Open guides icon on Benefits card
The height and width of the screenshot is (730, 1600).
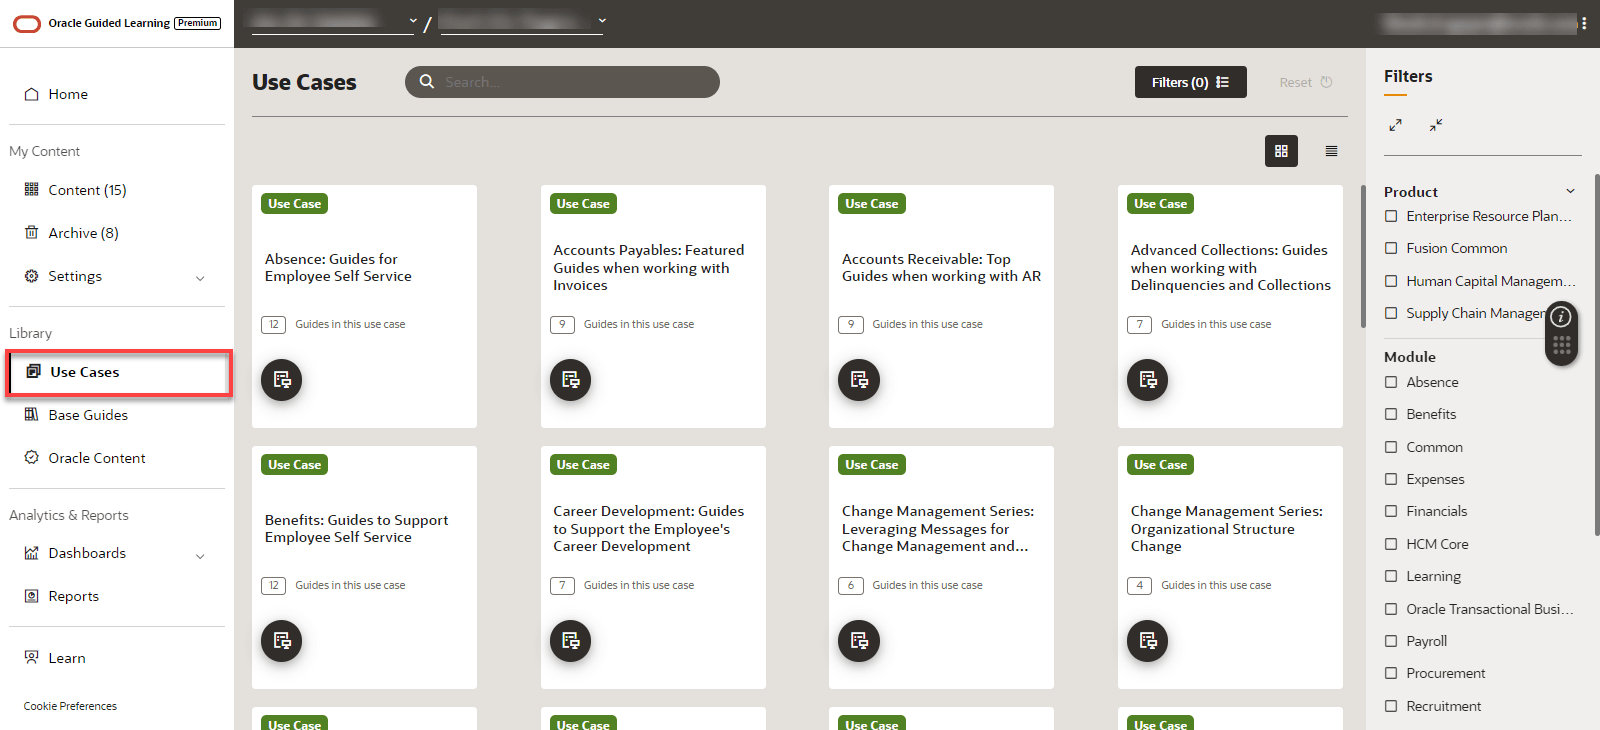(282, 641)
